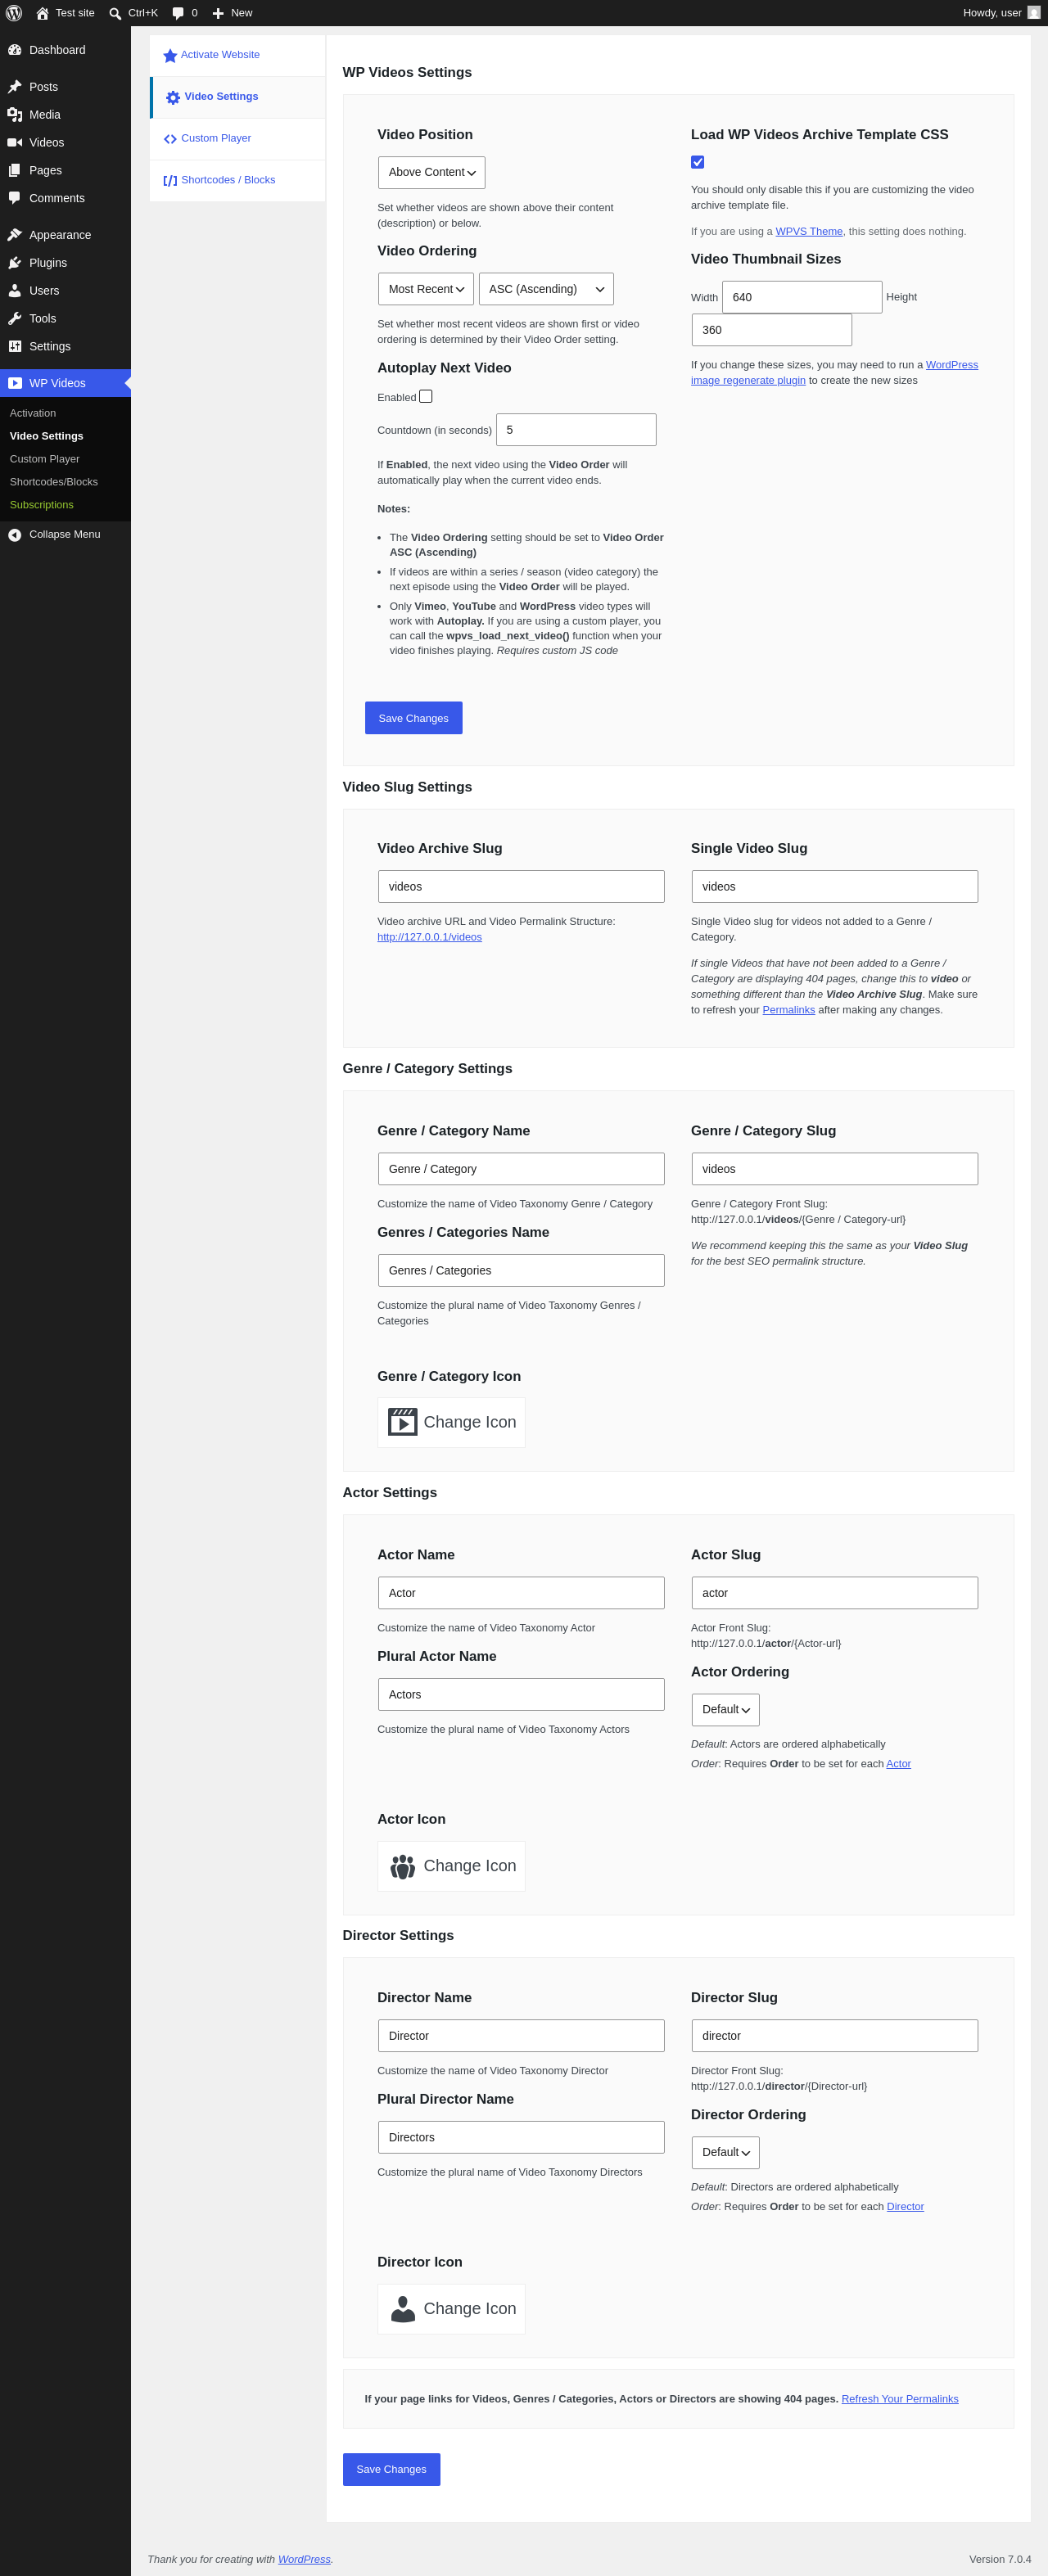The image size is (1048, 2576).
Task: Click the thumbnail Width input field
Action: click(802, 297)
